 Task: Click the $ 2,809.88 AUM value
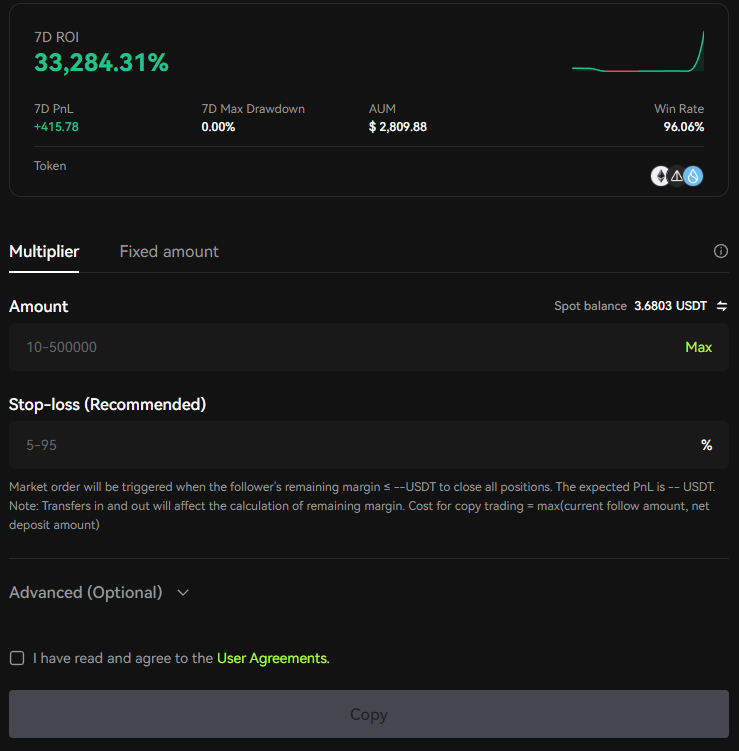pyautogui.click(x=398, y=127)
